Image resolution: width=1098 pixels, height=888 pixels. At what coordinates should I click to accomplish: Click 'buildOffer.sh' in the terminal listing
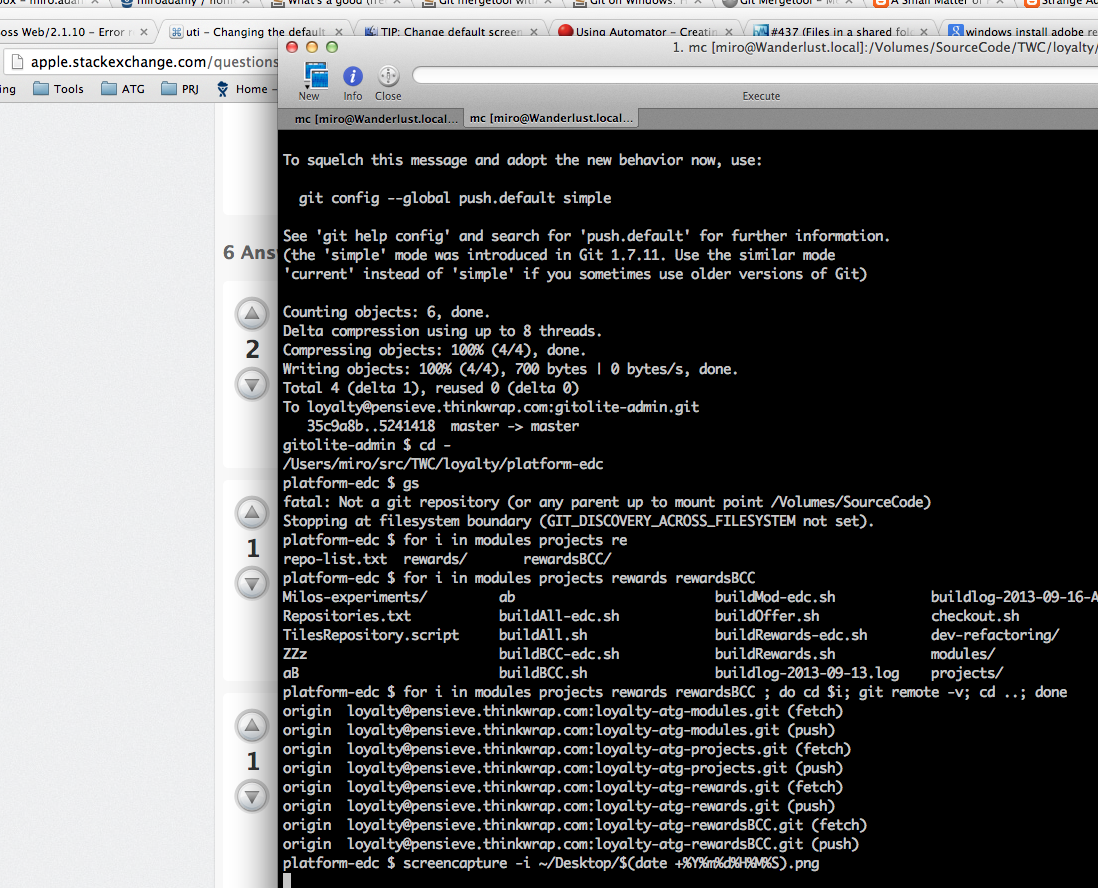tap(767, 616)
